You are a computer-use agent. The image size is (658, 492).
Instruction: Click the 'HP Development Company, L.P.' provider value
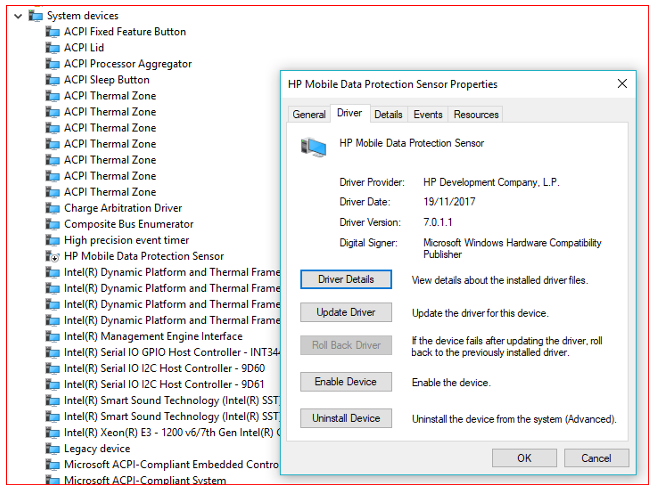[491, 183]
